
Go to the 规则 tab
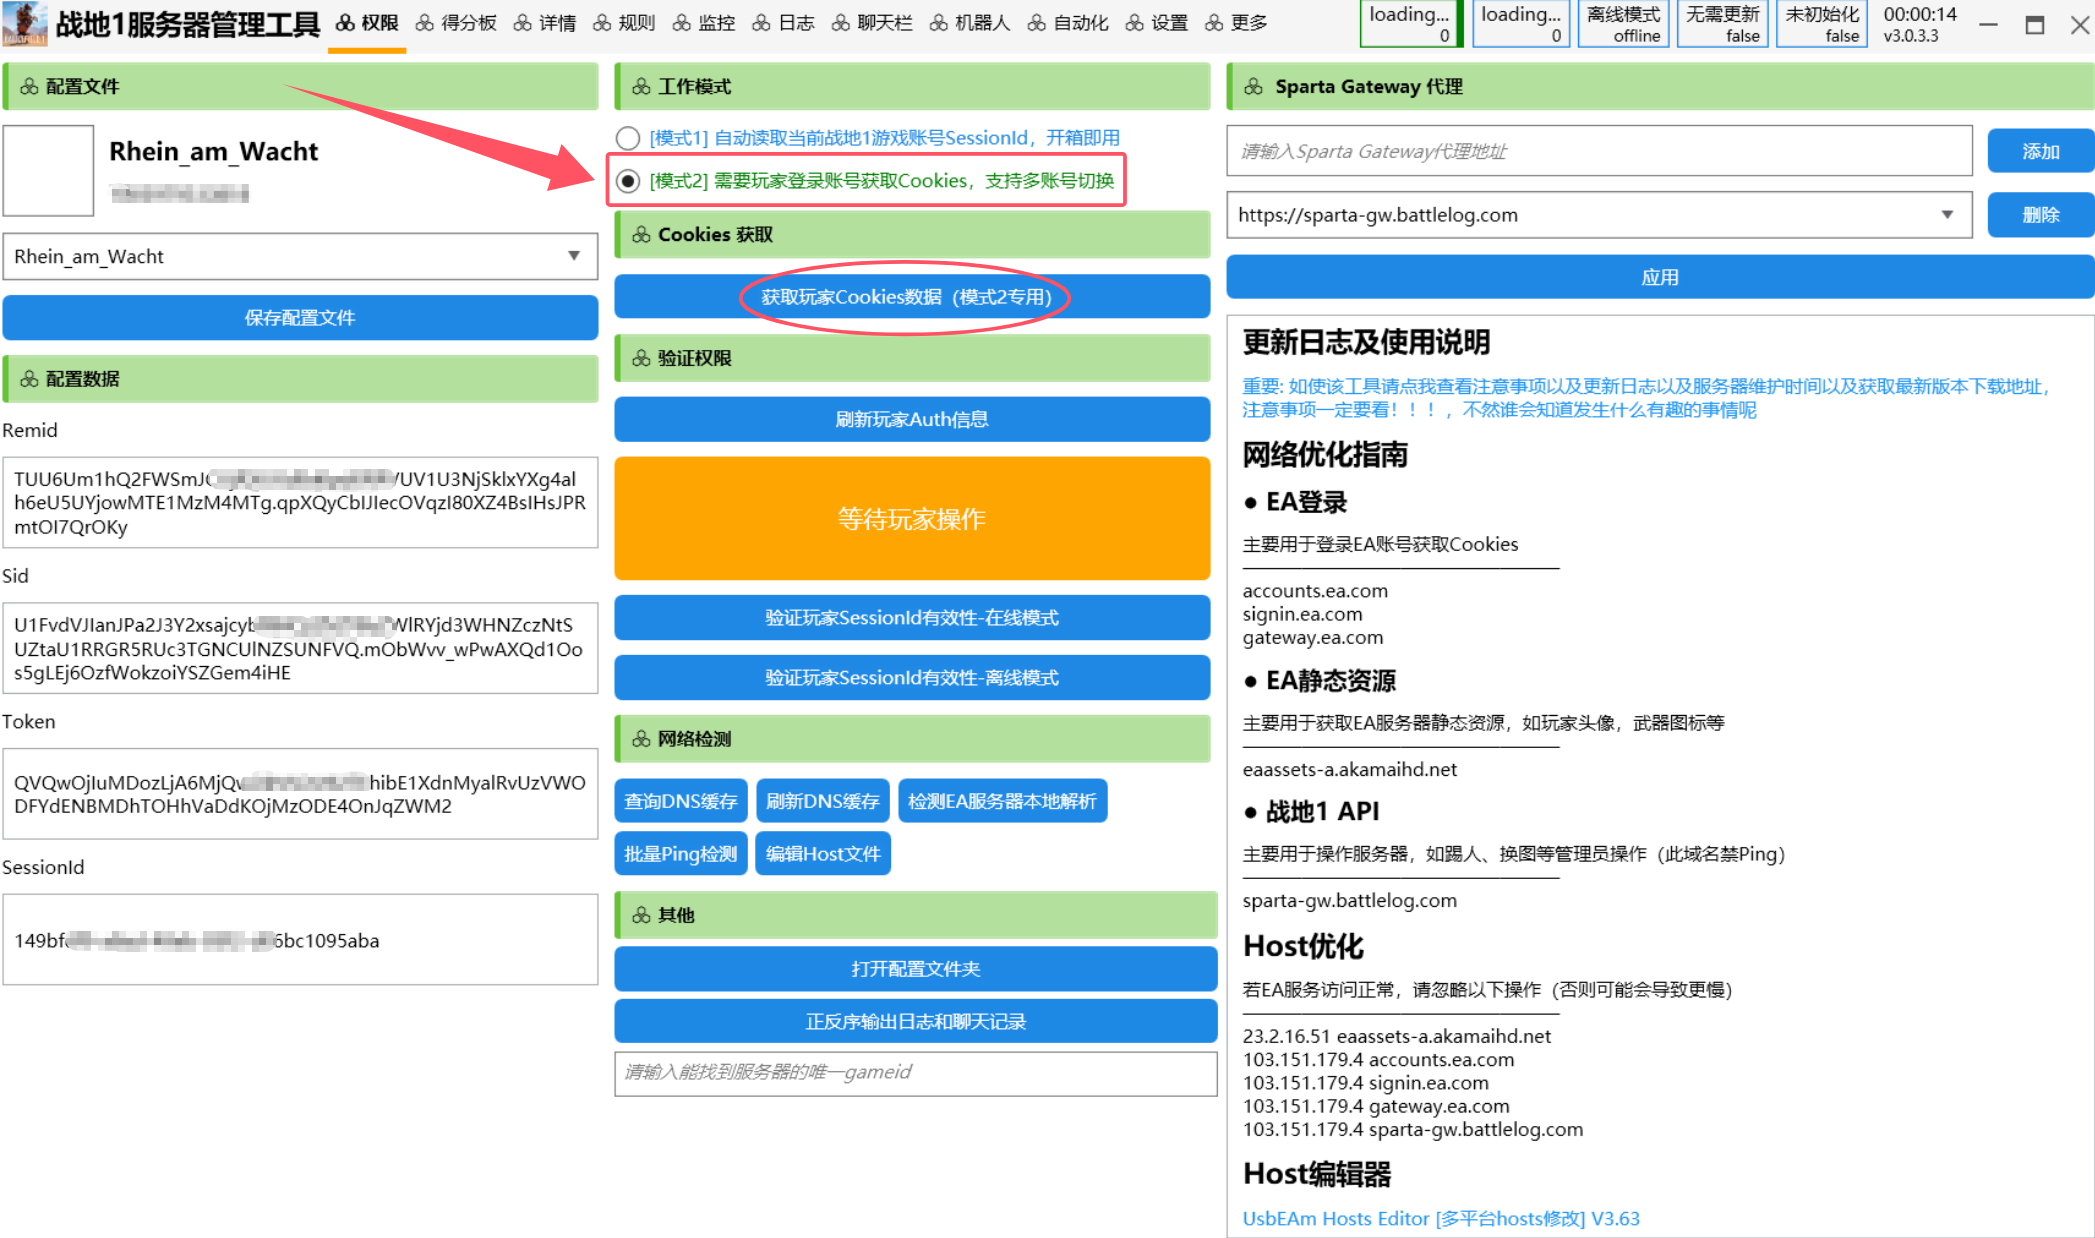click(624, 23)
